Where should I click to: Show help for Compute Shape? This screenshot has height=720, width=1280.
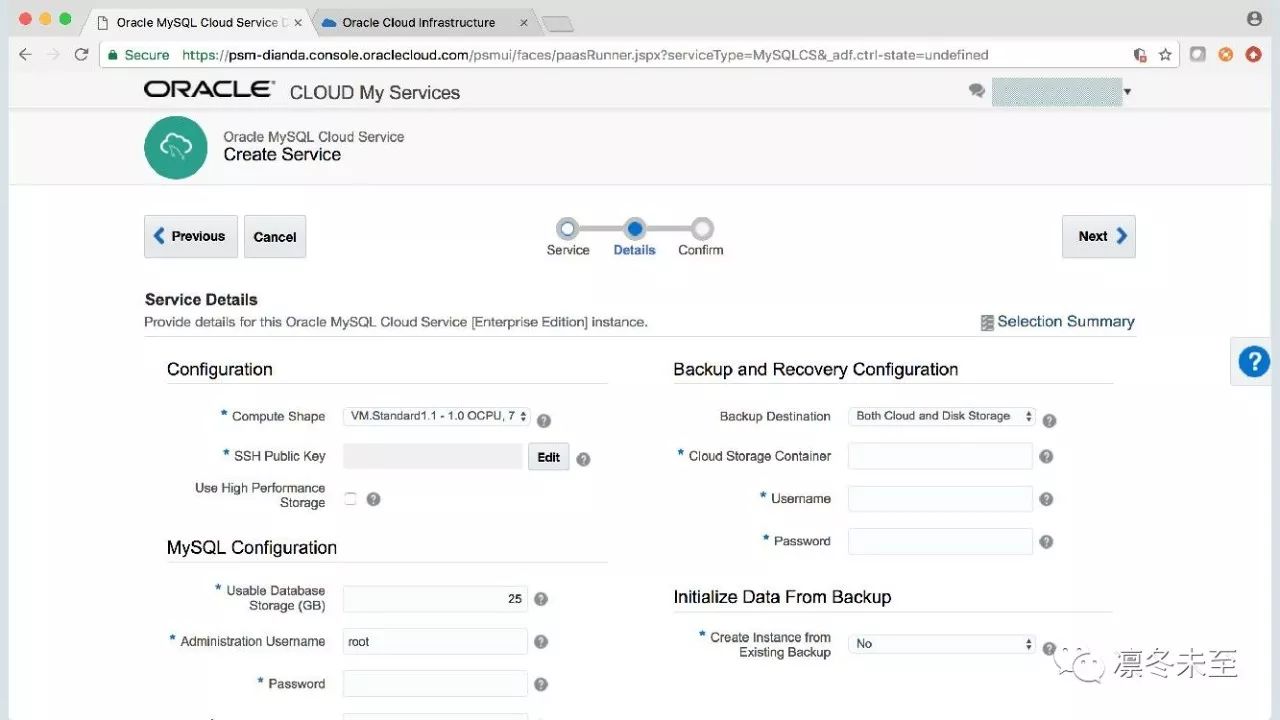[x=544, y=421]
